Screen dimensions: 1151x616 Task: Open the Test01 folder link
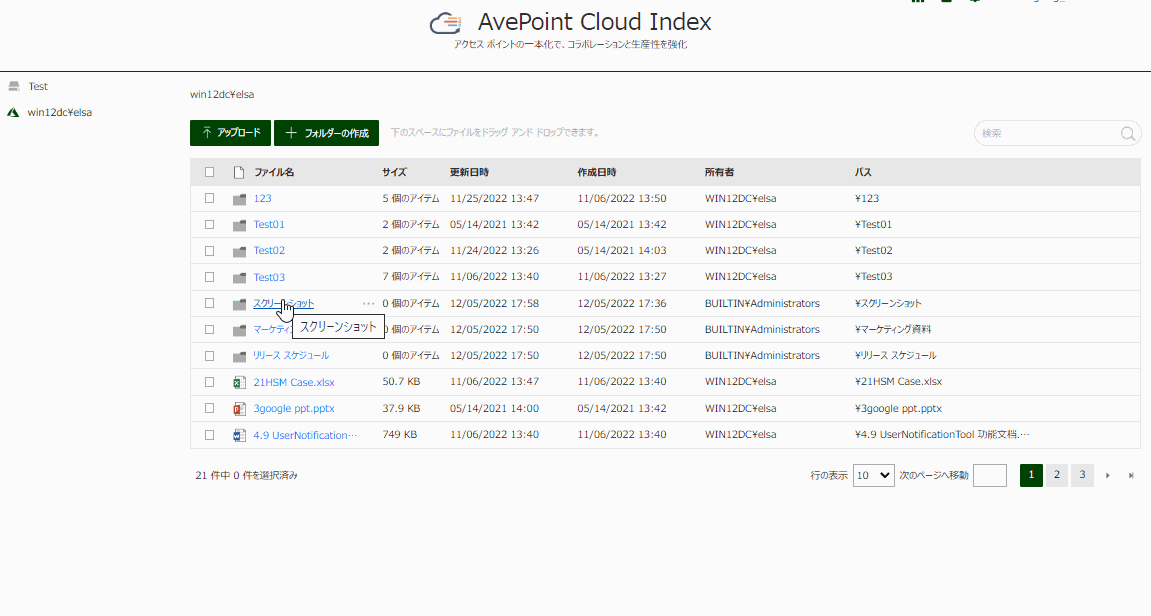pyautogui.click(x=269, y=225)
